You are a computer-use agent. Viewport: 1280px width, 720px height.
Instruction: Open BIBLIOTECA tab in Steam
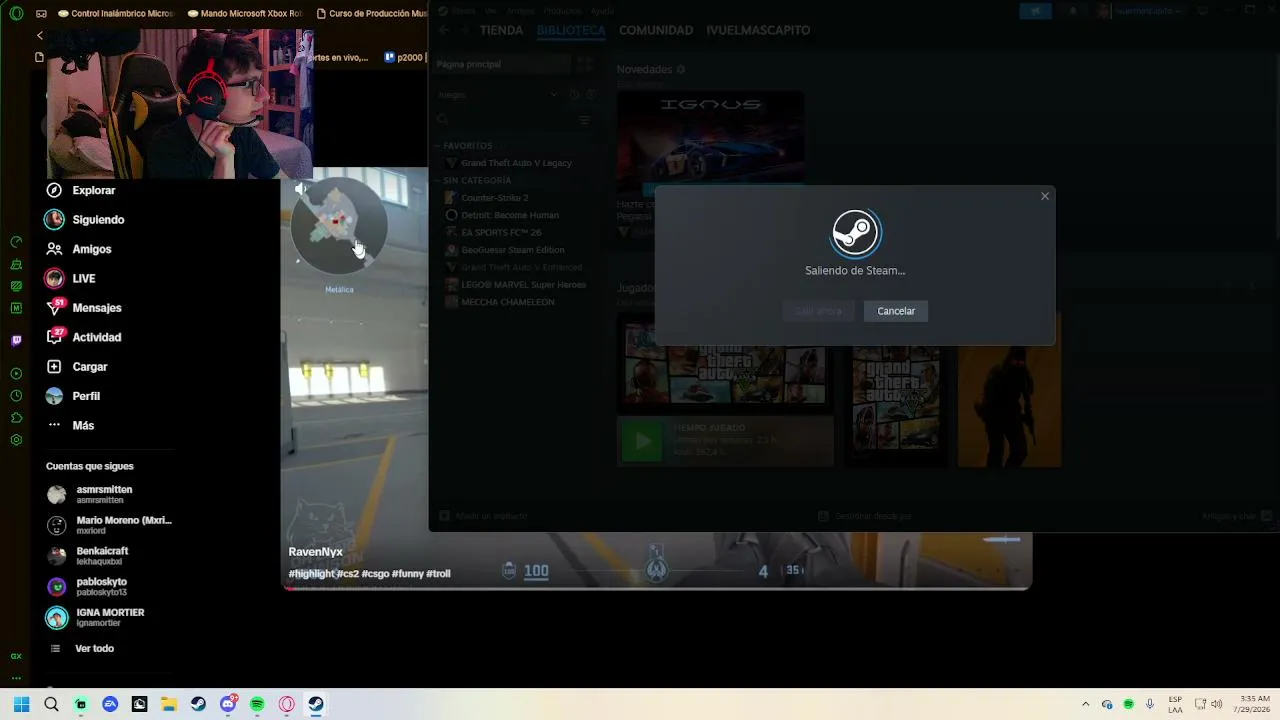[x=571, y=30]
